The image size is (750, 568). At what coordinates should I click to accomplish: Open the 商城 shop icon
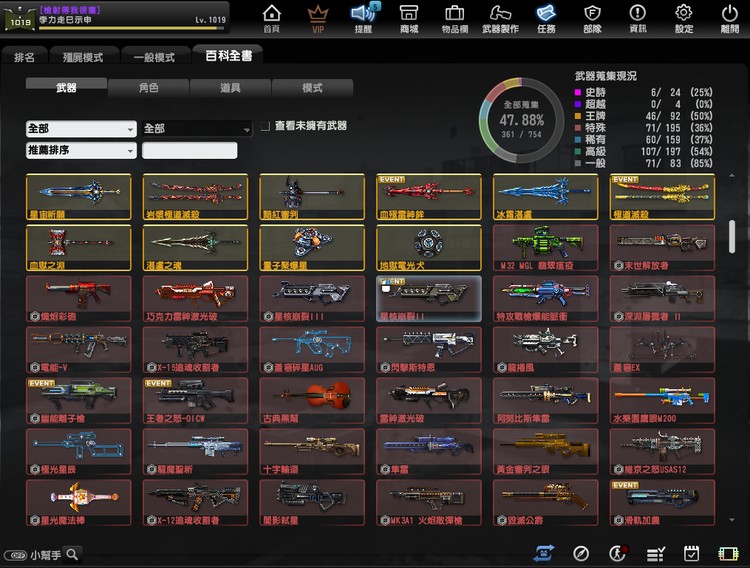click(409, 17)
